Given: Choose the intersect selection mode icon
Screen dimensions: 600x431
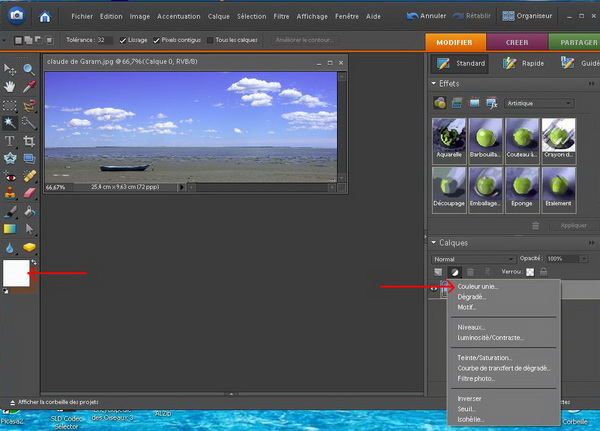Looking at the screenshot, I should (x=49, y=40).
